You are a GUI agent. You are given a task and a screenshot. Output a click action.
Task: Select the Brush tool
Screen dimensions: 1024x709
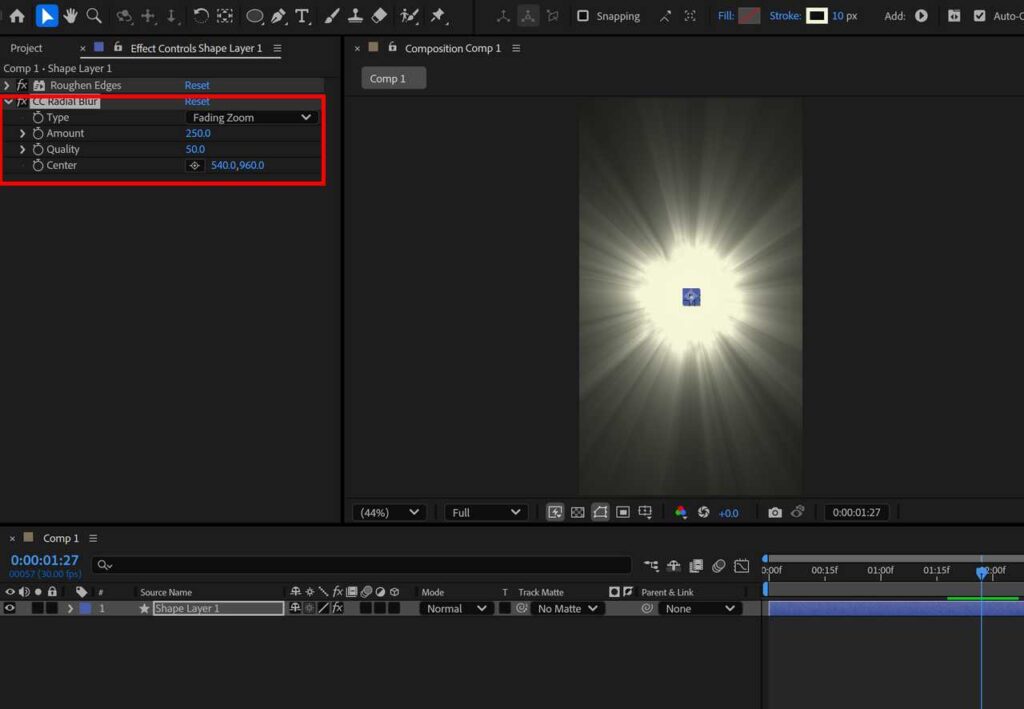(x=331, y=16)
